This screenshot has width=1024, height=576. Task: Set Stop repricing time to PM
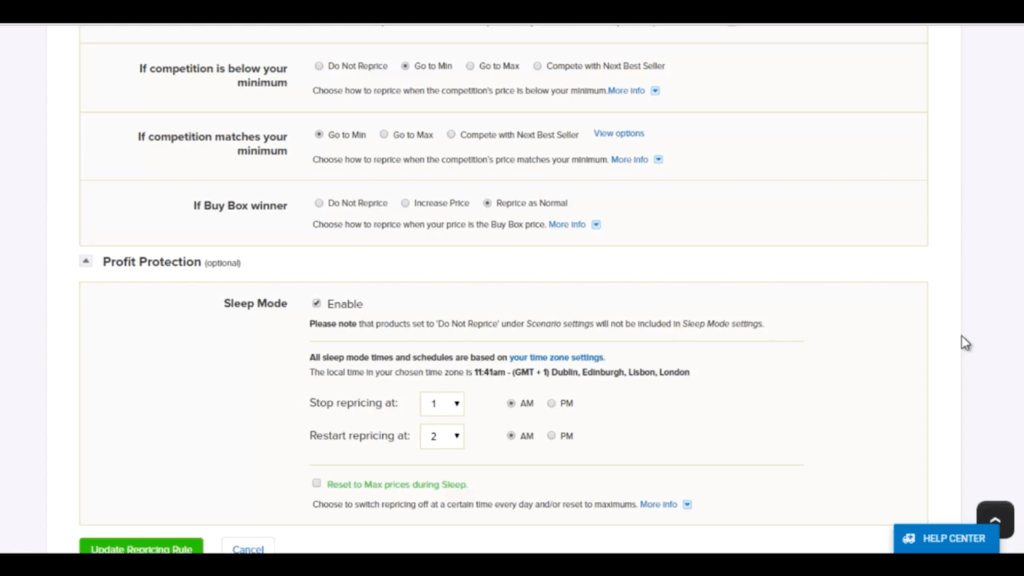tap(551, 404)
